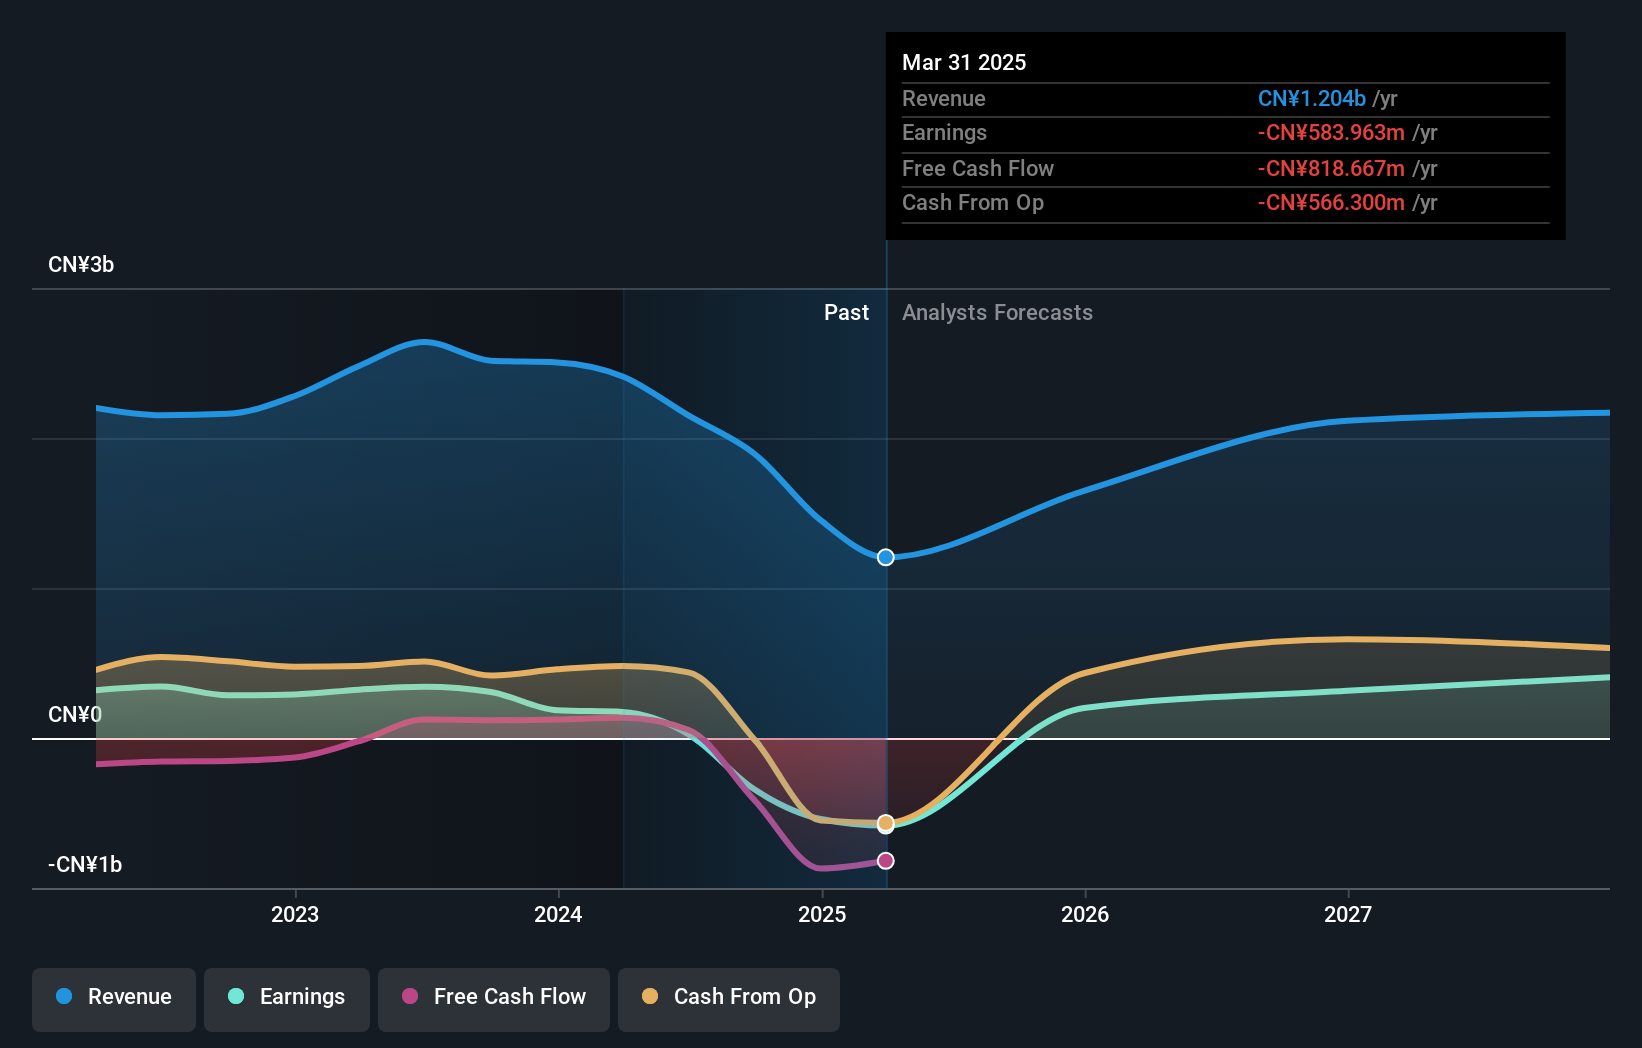Toggle the Cash From Op legend series

(x=729, y=999)
